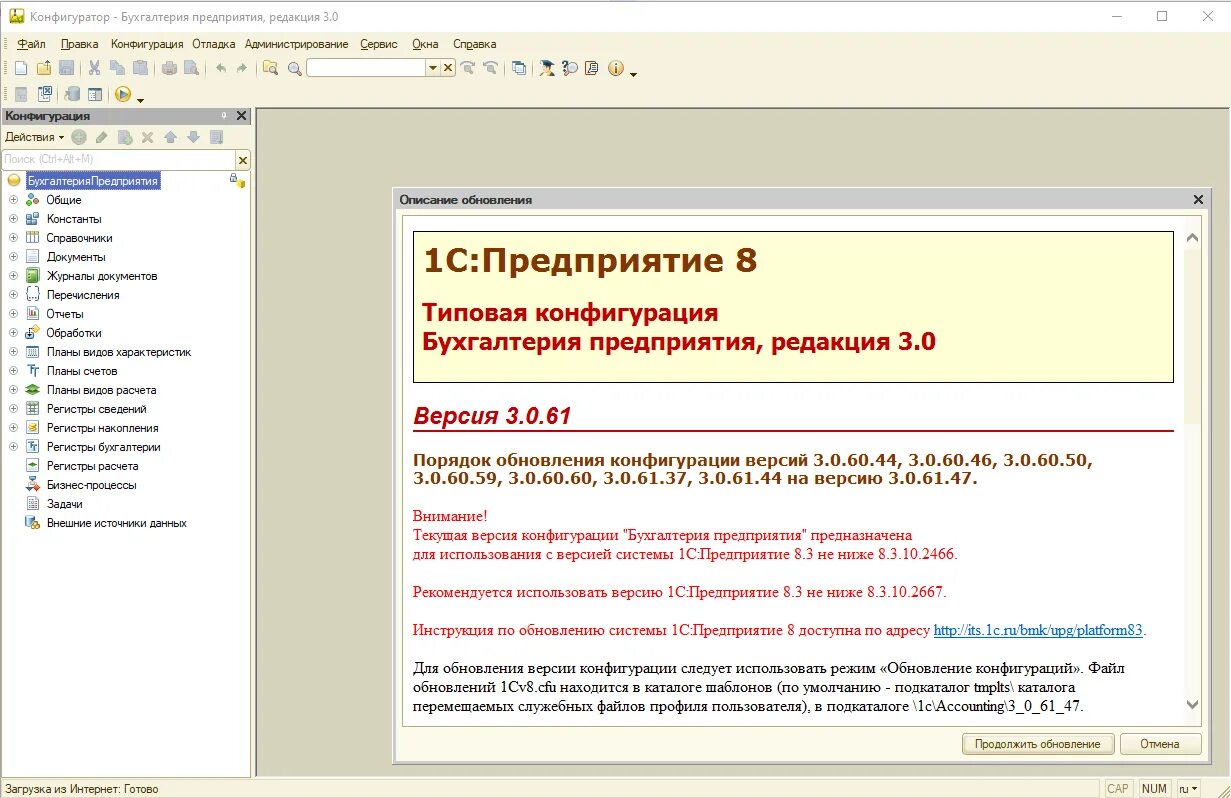The image size is (1231, 798).
Task: Open the Файл menu
Action: [31, 44]
